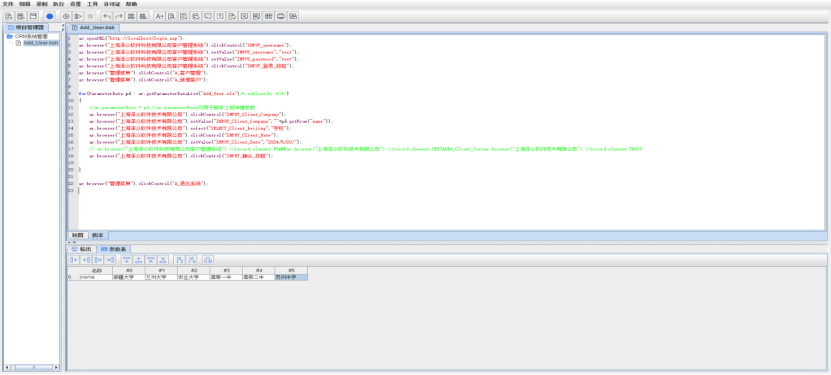Click the circled play run icon

point(66,16)
